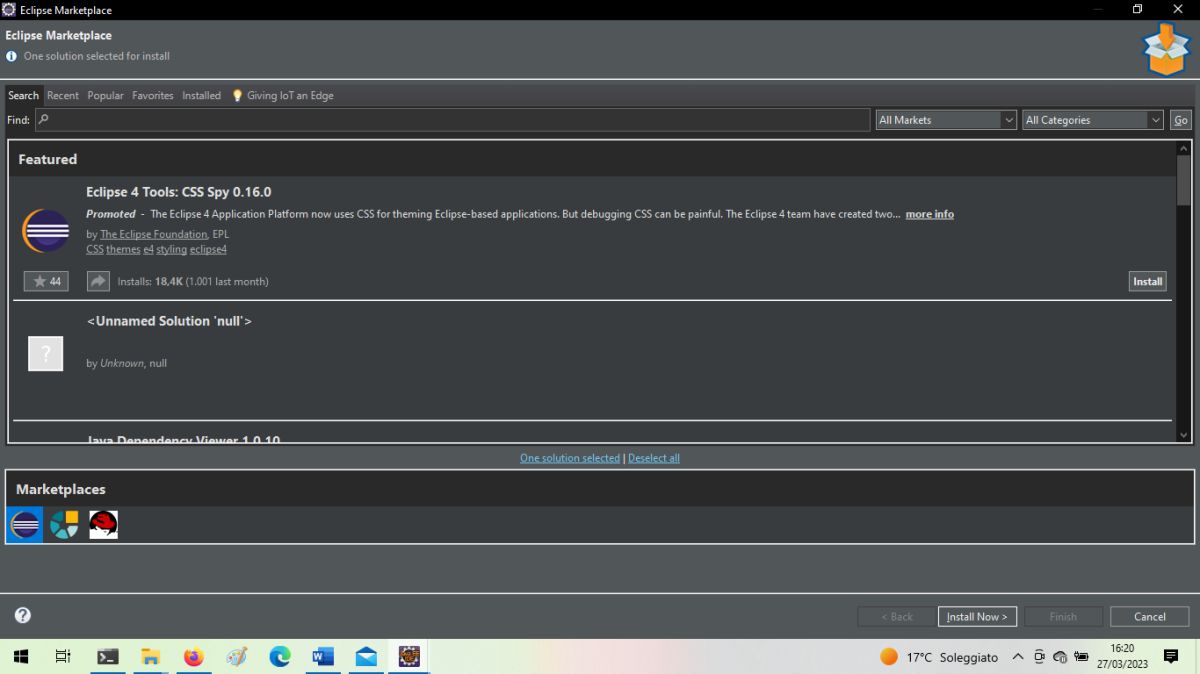
Task: Click the question mark placeholder icon of Unnamed Solution
Action: pos(46,354)
